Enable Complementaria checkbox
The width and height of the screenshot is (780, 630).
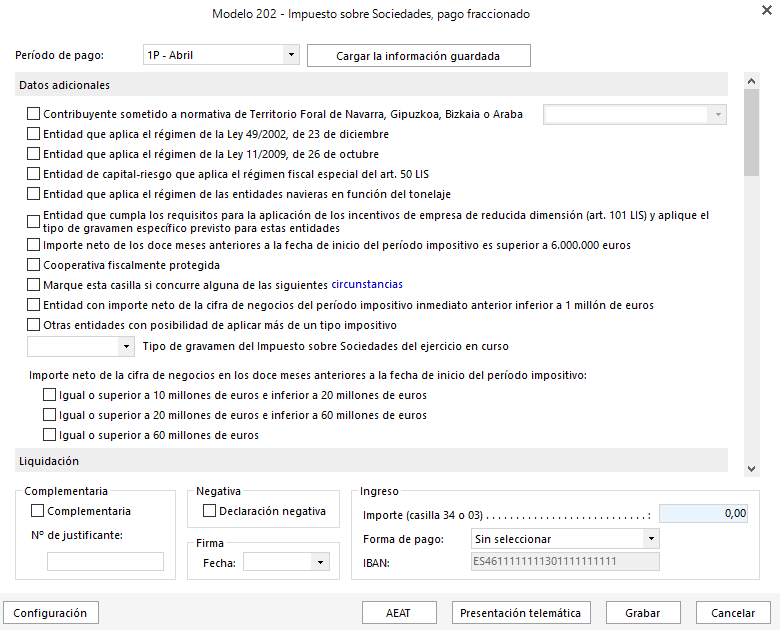coord(37,511)
